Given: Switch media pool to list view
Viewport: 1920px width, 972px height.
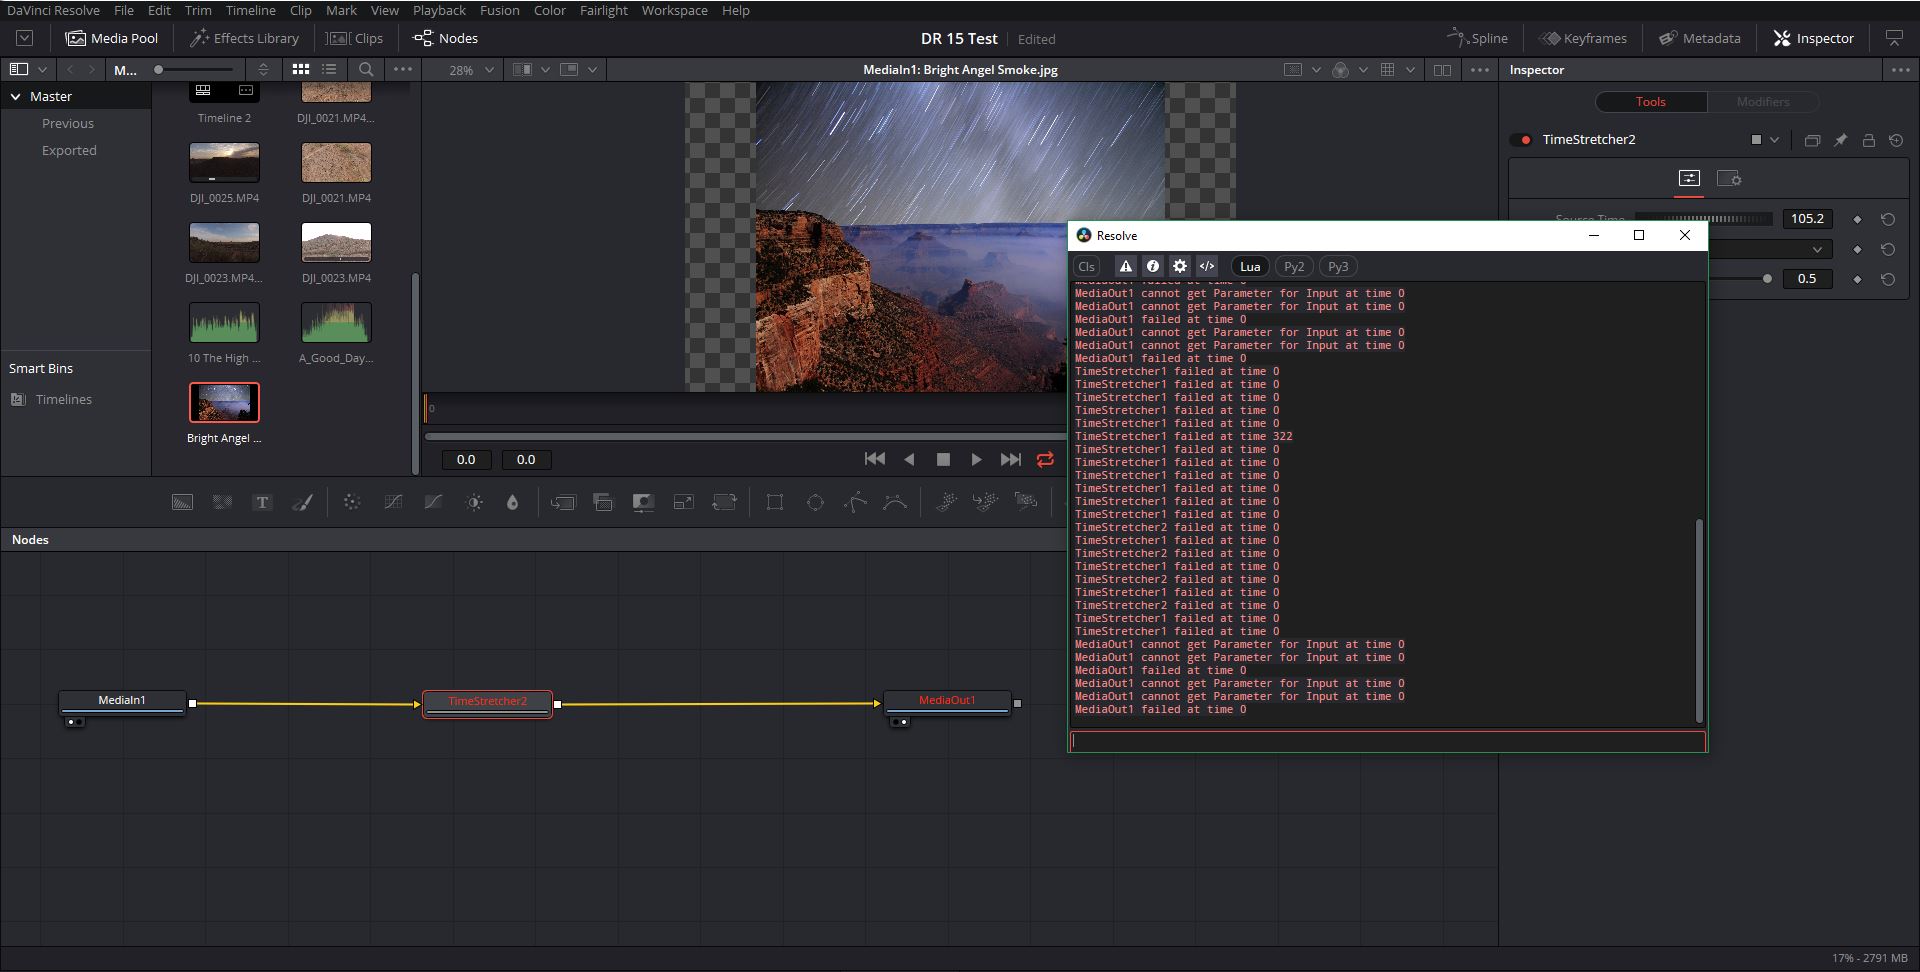Looking at the screenshot, I should click(x=329, y=69).
